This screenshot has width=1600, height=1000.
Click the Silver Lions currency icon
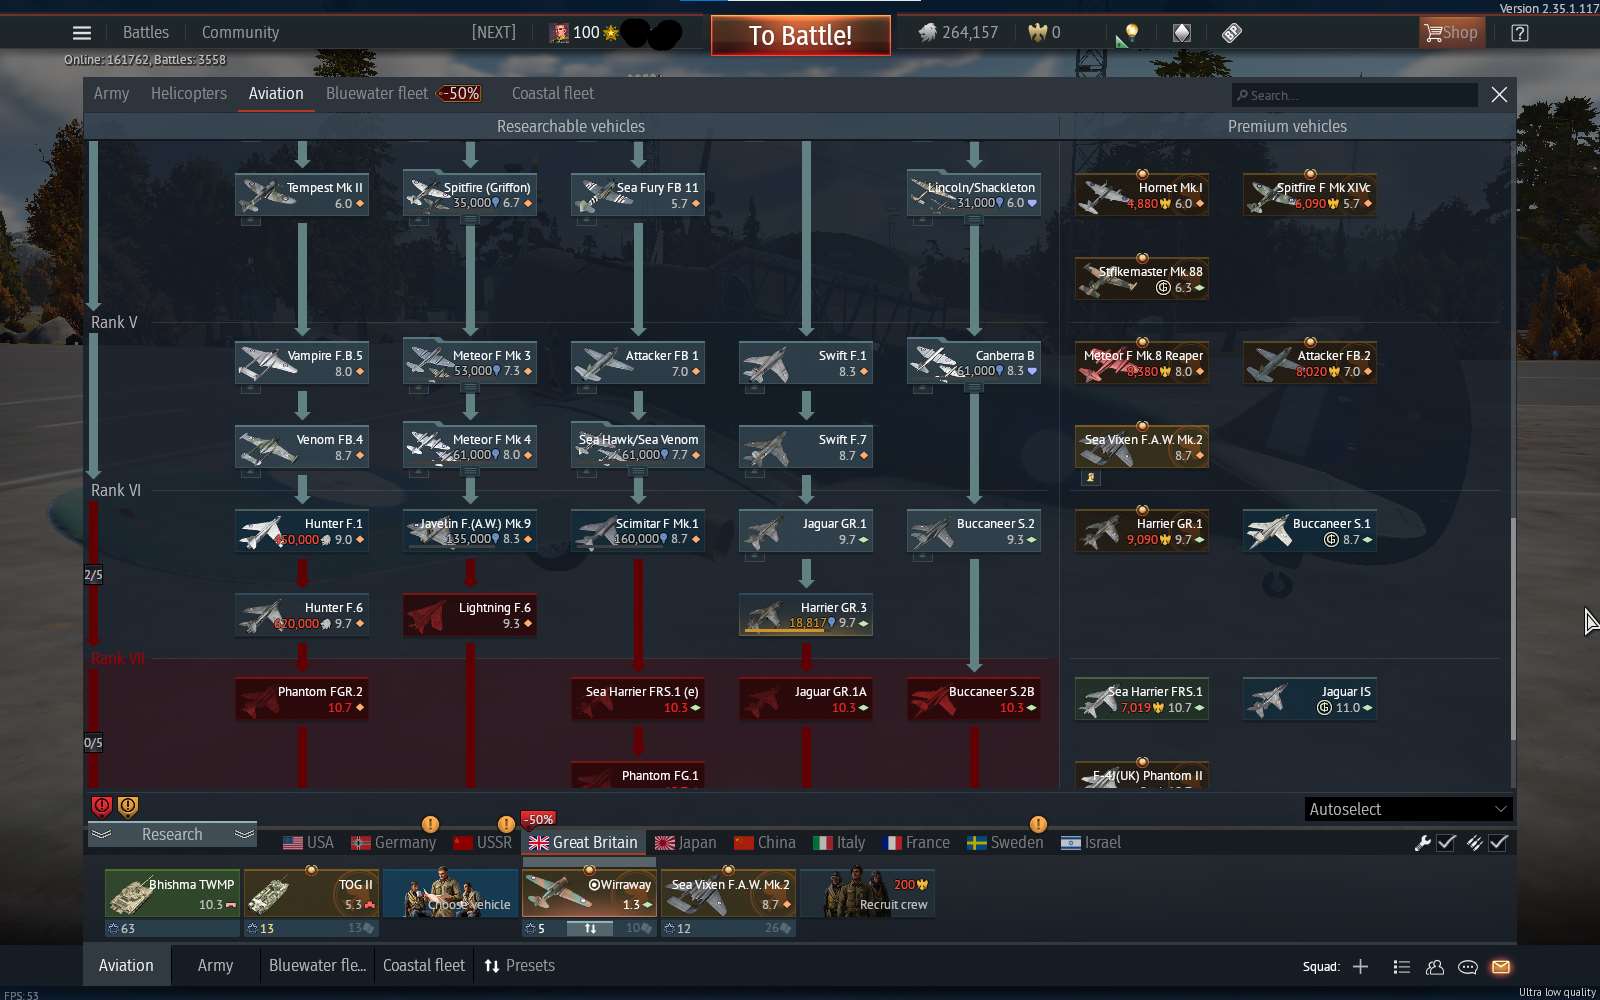pos(928,33)
